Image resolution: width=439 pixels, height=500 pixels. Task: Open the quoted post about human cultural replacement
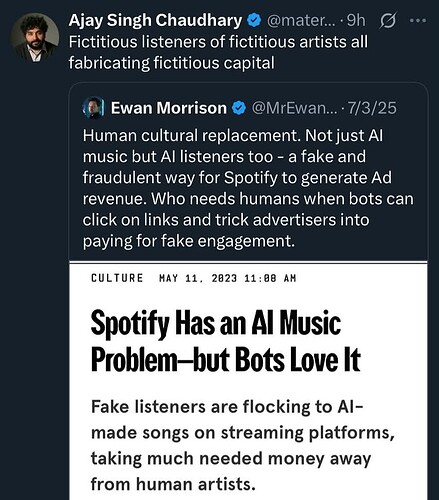[x=248, y=188]
